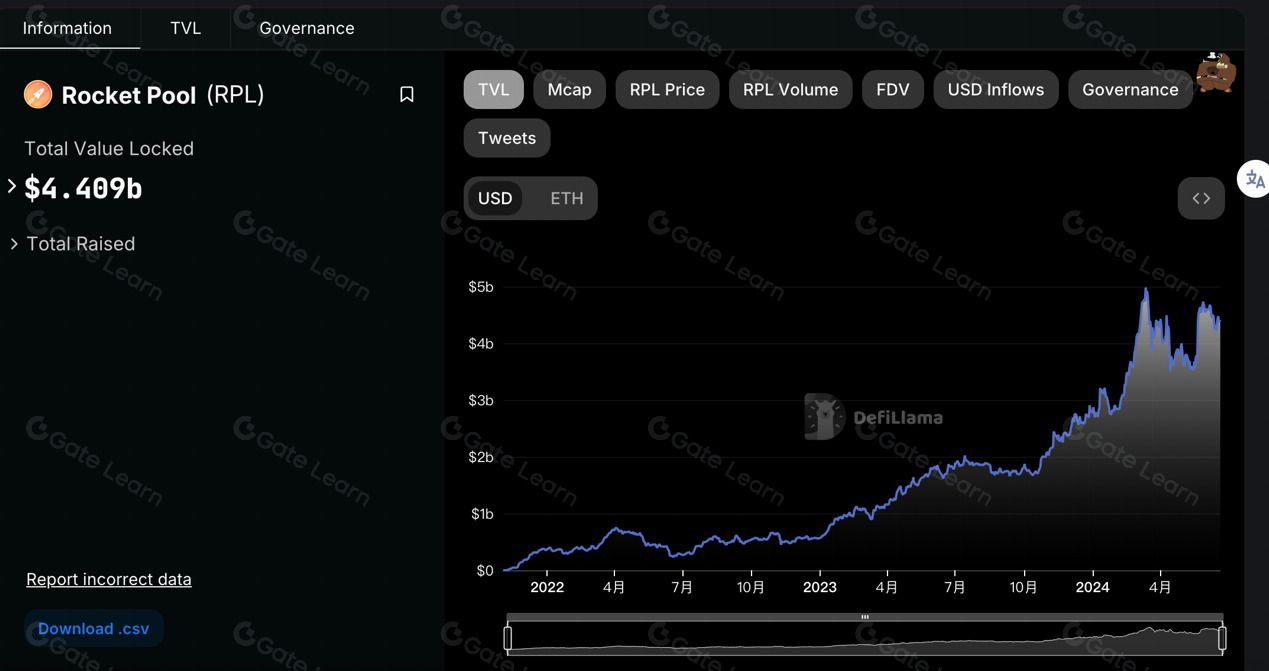The height and width of the screenshot is (671, 1269).
Task: Switch chart denomination to ETH
Action: tap(566, 198)
